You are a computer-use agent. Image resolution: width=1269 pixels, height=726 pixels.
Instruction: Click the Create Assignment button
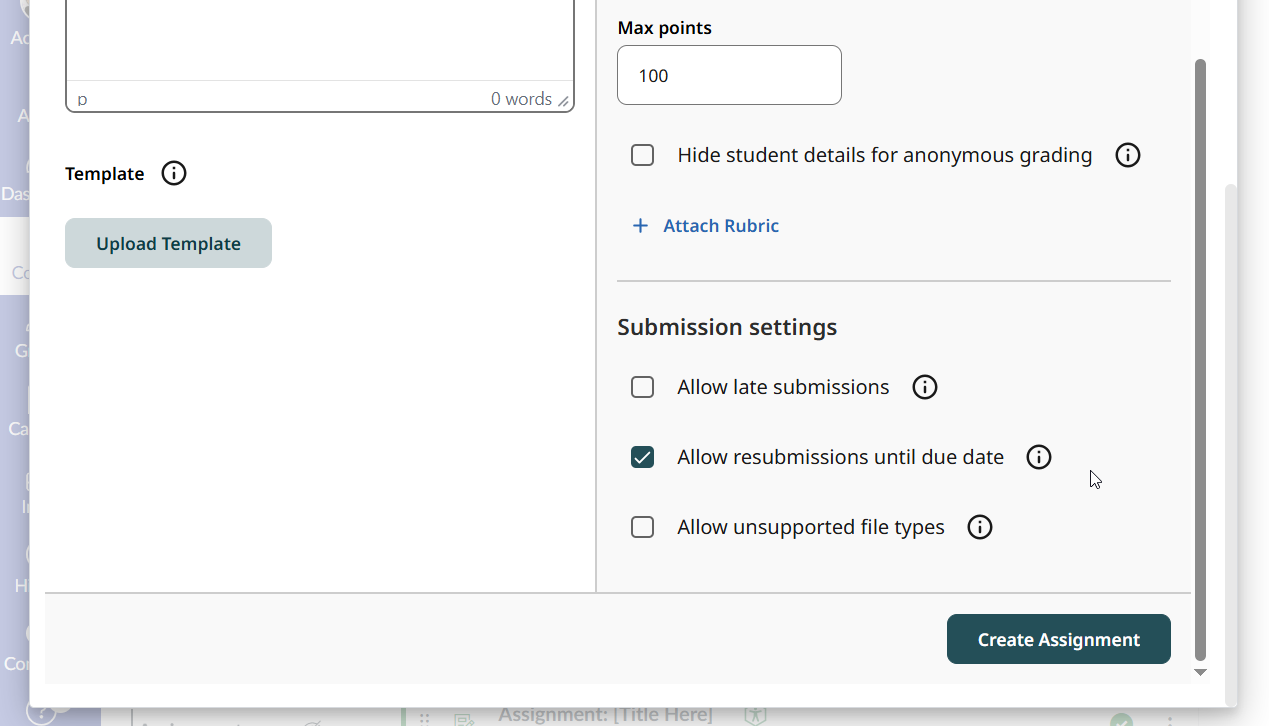1058,639
